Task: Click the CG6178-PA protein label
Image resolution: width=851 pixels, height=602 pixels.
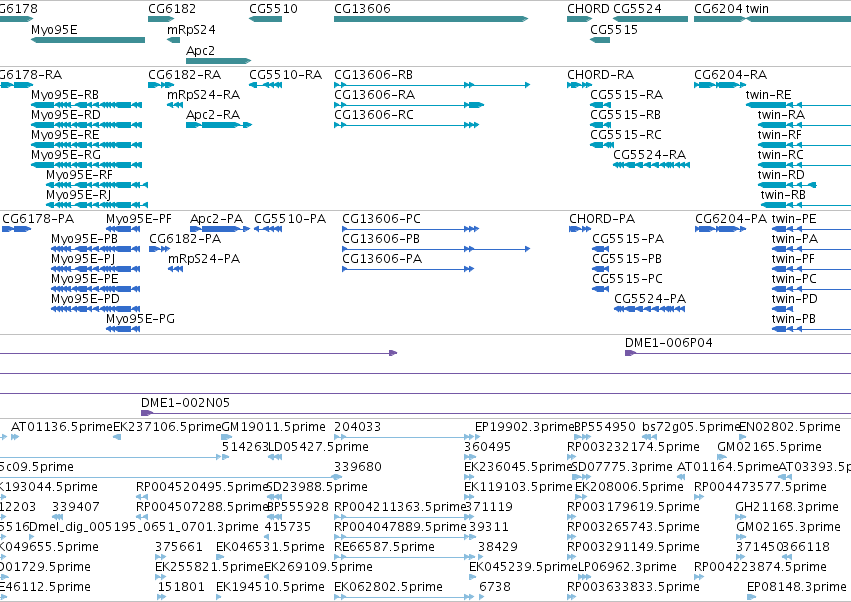Action: coord(38,219)
